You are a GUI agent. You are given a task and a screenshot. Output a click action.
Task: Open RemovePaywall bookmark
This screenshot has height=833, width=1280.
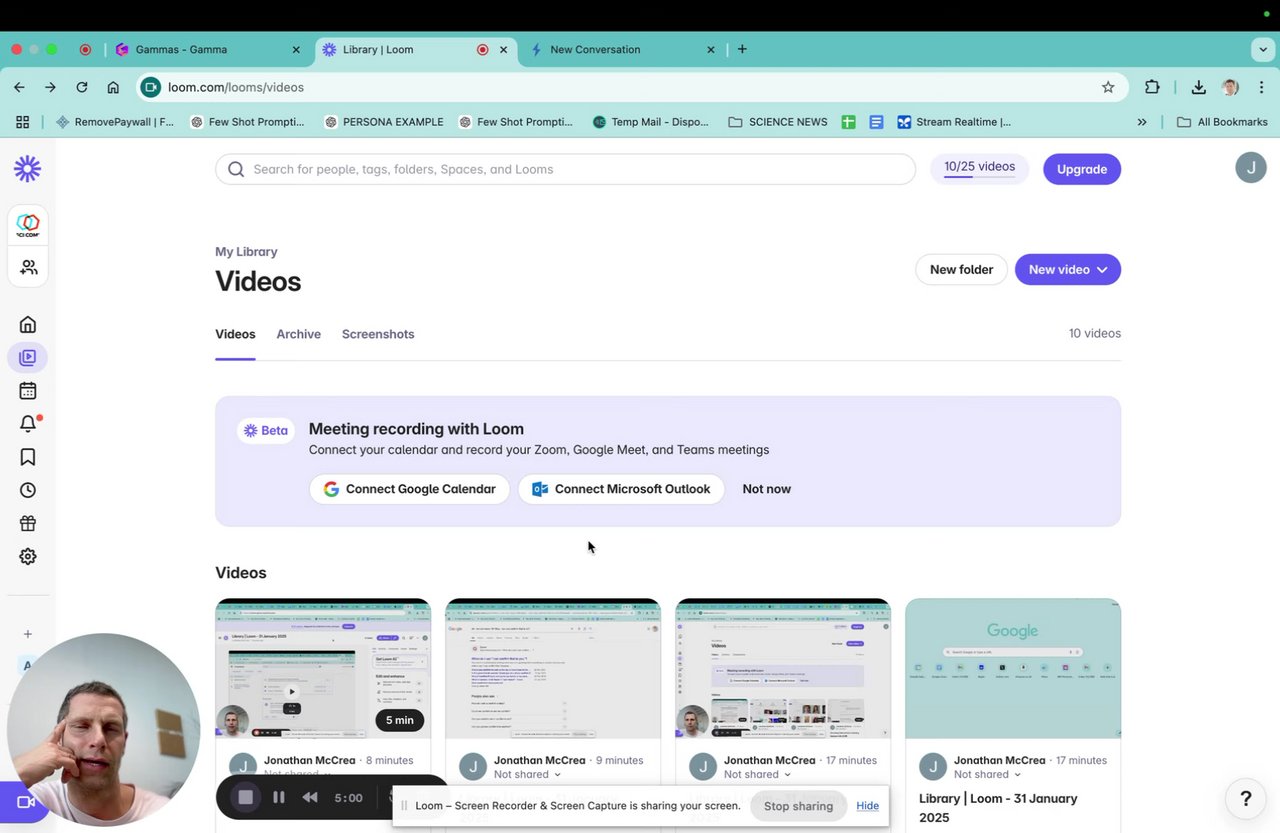click(x=115, y=122)
